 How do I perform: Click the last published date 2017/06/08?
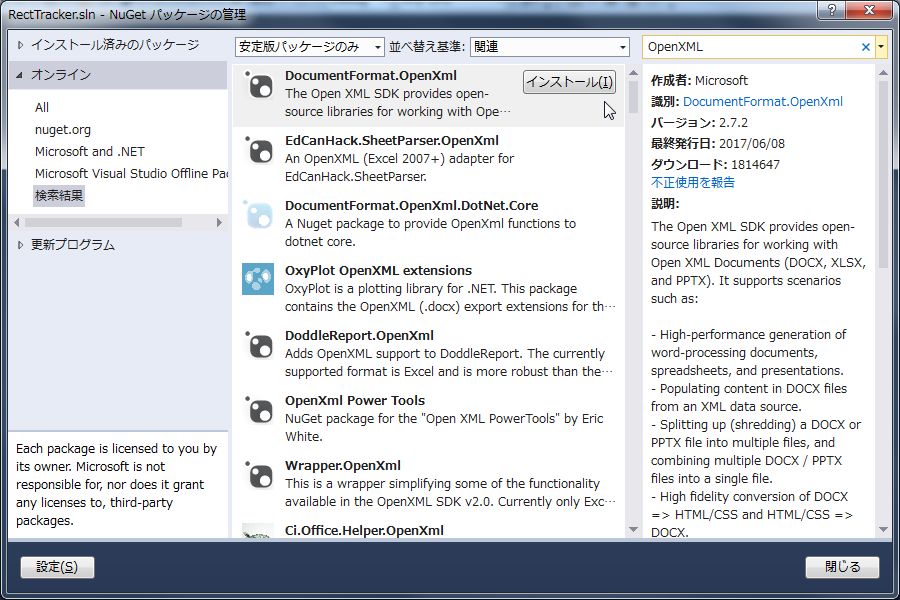751,144
